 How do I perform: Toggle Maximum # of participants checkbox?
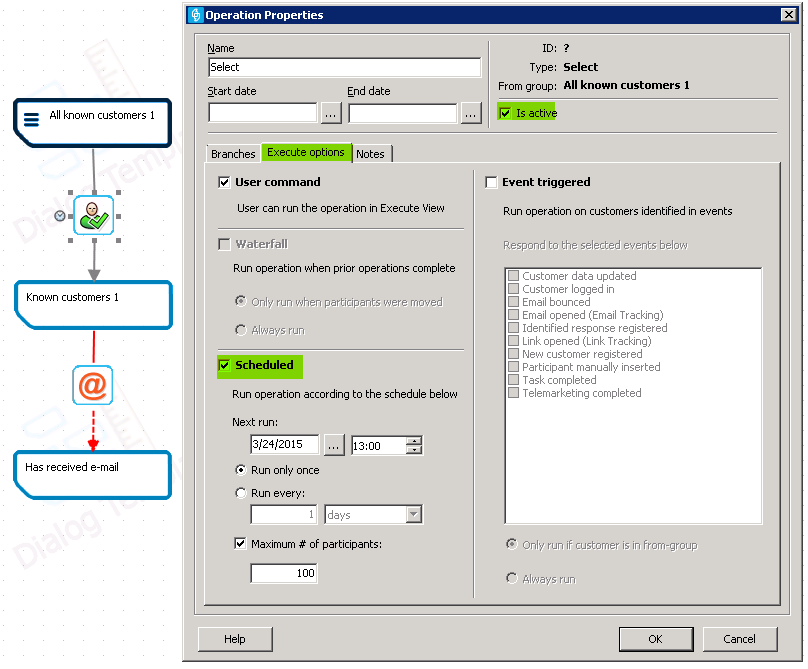[240, 544]
